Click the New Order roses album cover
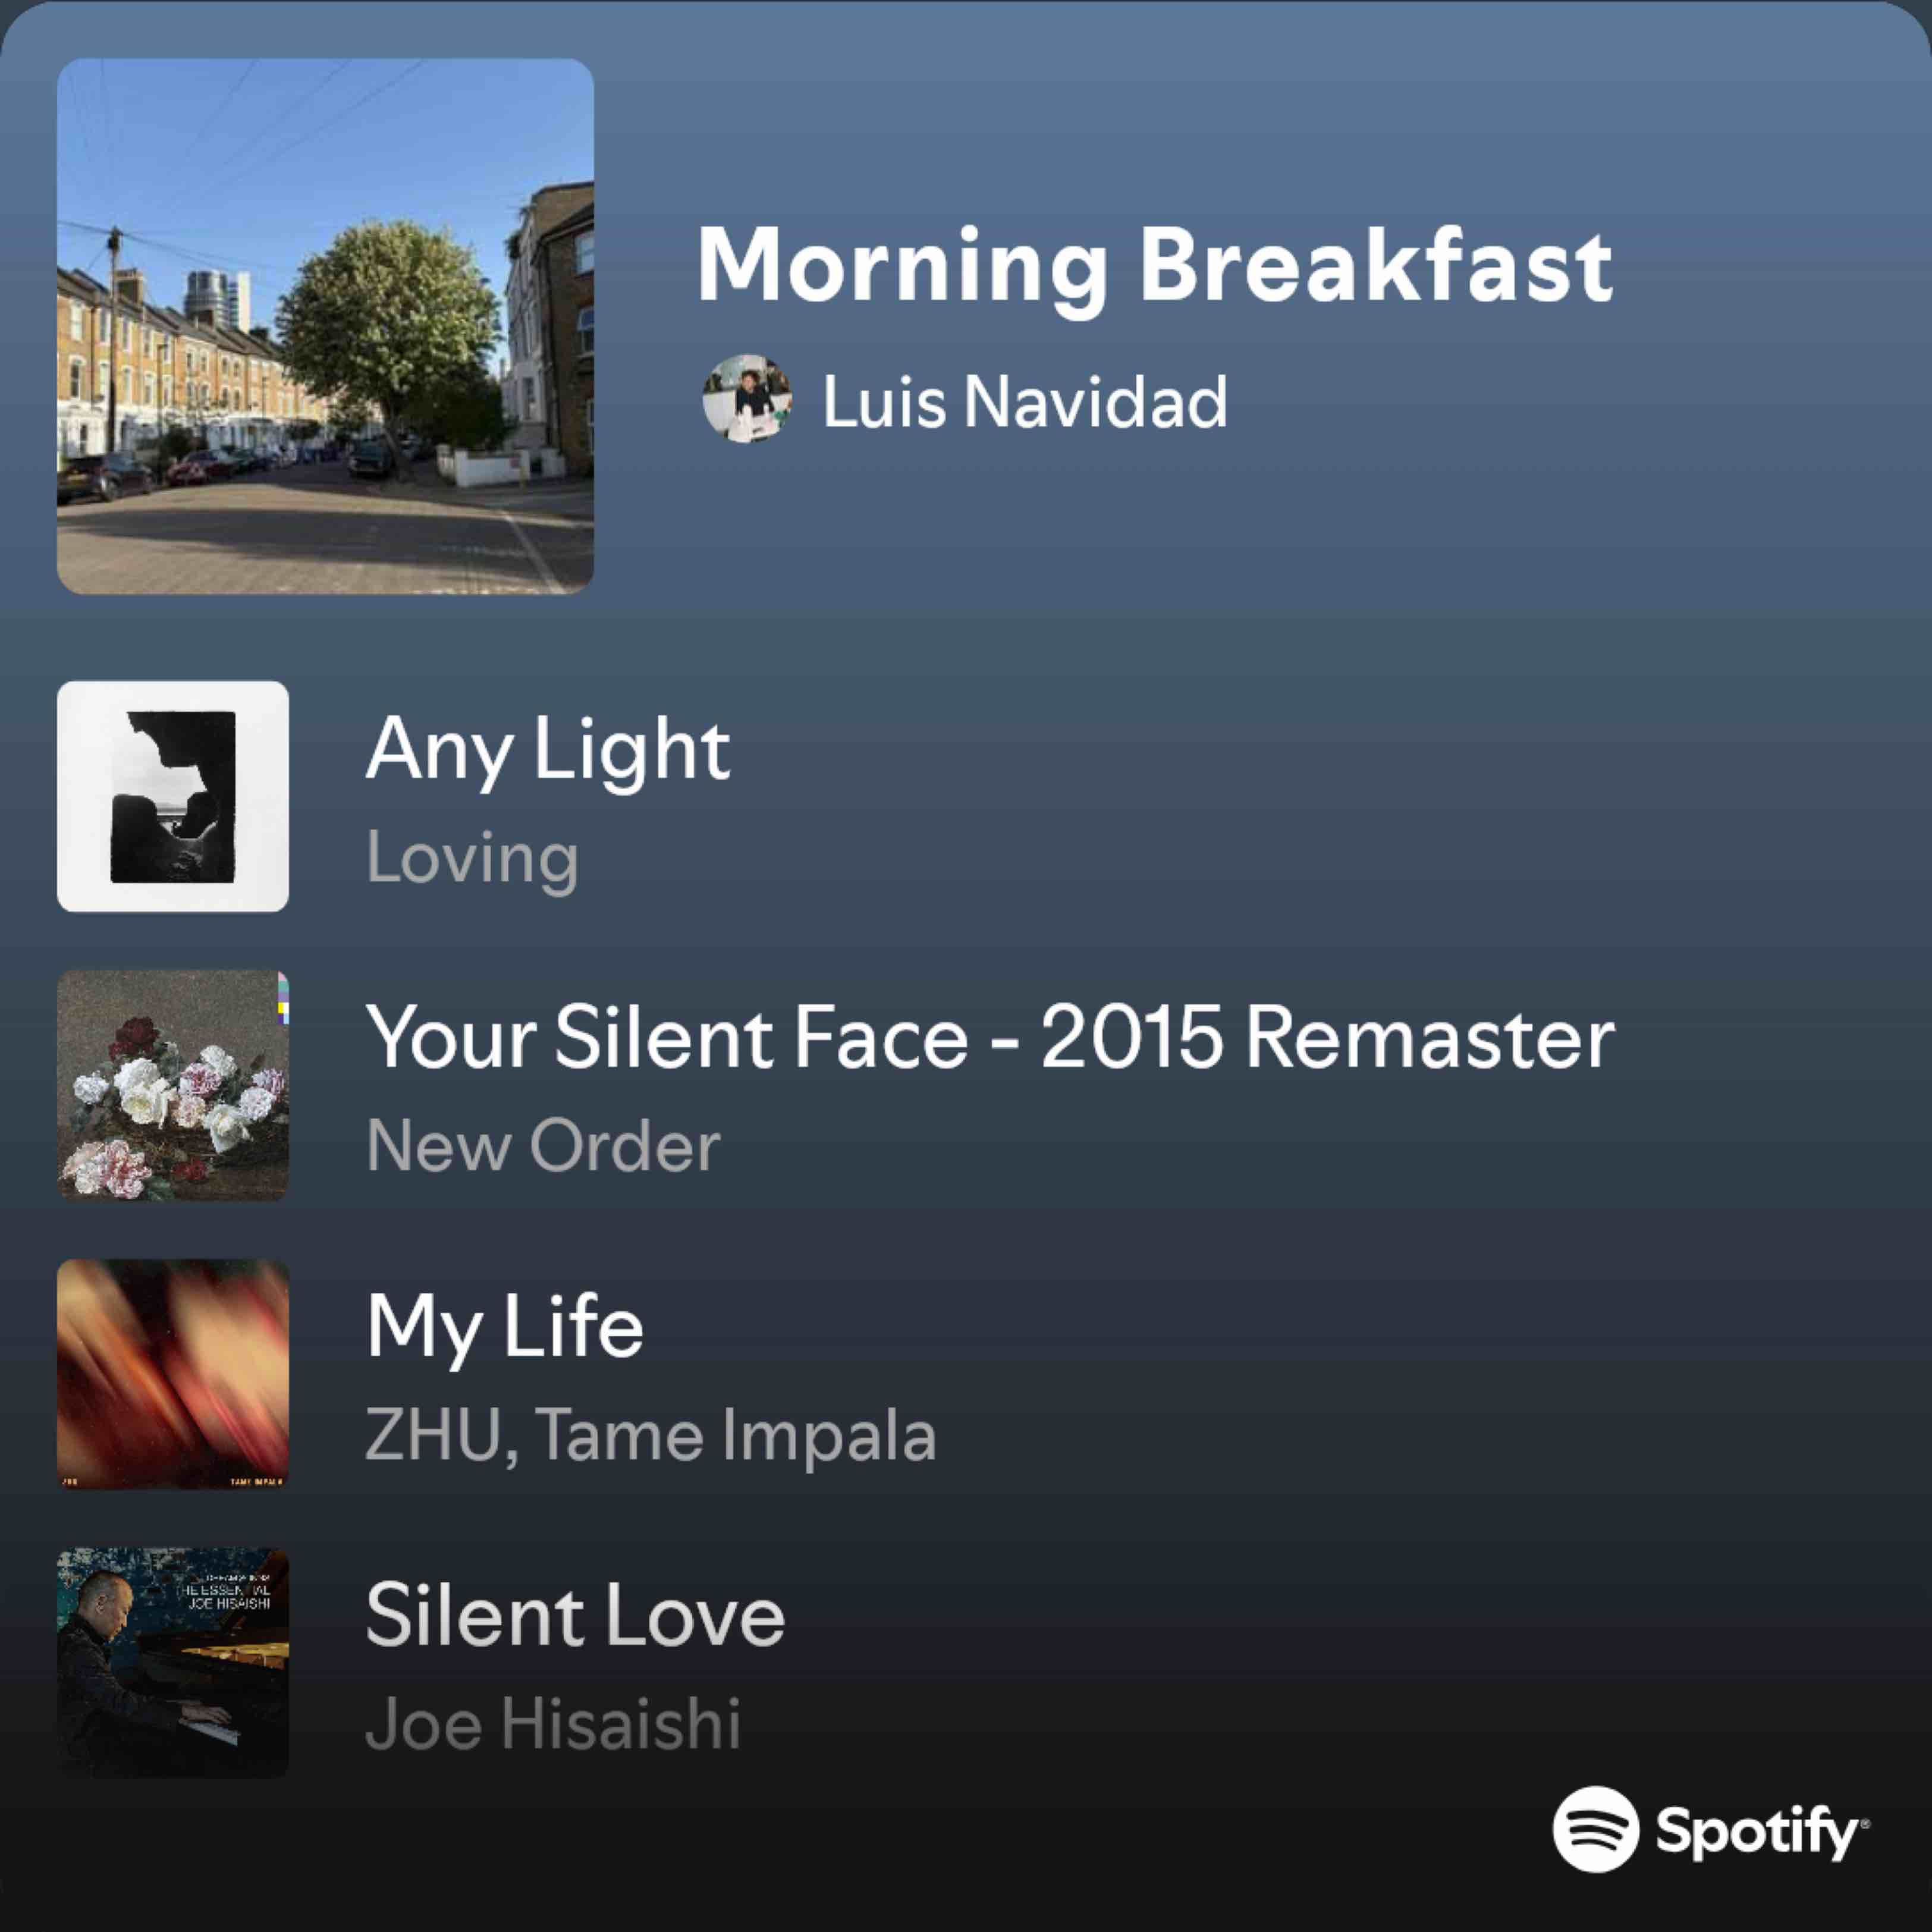 tap(173, 1085)
